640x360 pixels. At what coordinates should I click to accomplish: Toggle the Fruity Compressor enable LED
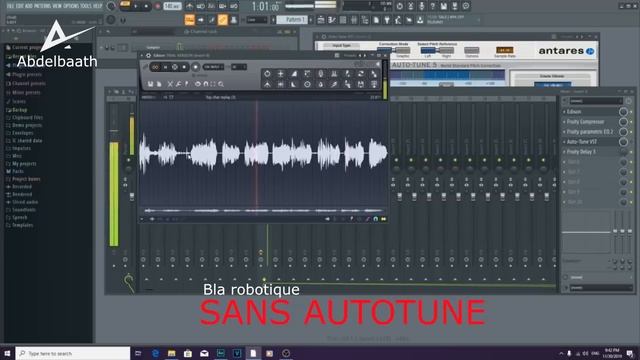point(631,122)
